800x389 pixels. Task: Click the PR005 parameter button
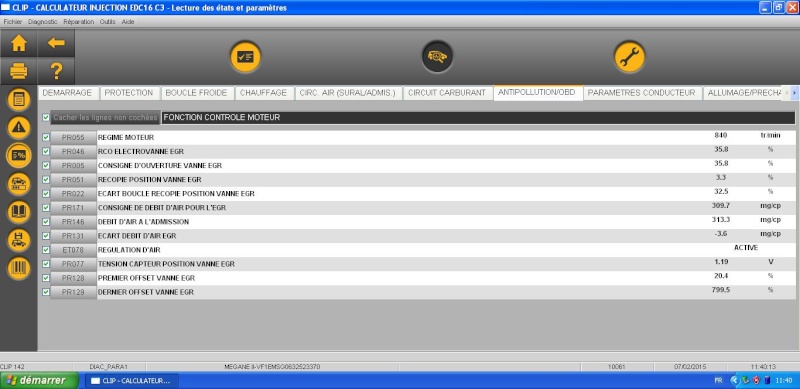click(x=73, y=165)
